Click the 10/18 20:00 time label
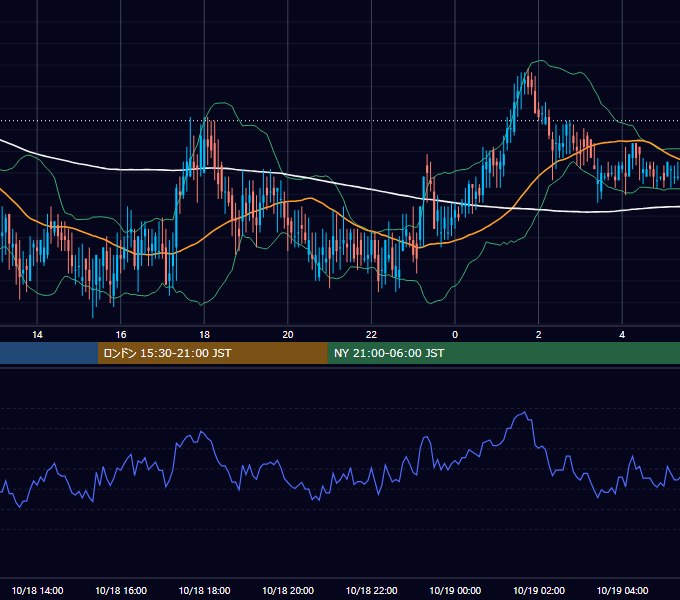Image resolution: width=680 pixels, height=600 pixels. (x=288, y=590)
